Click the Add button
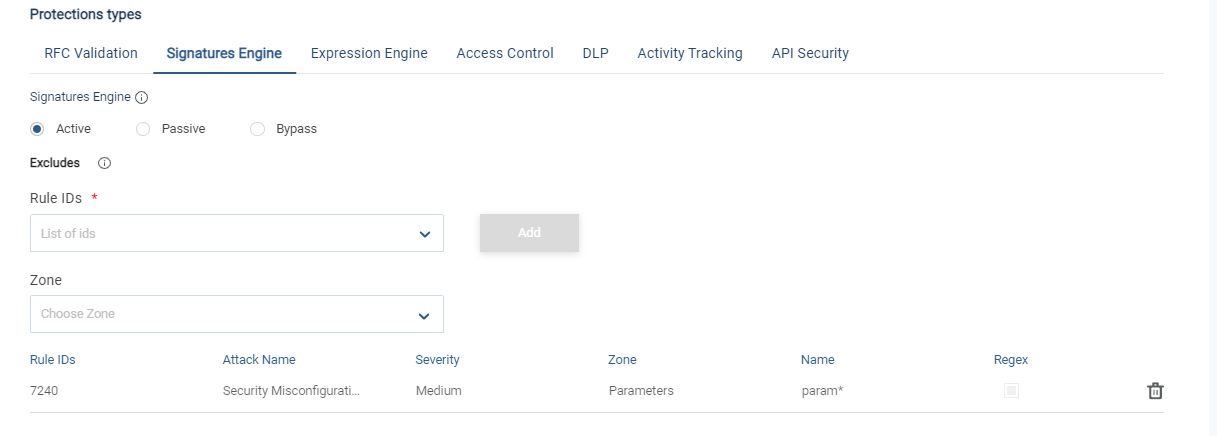The width and height of the screenshot is (1217, 436). tap(529, 233)
